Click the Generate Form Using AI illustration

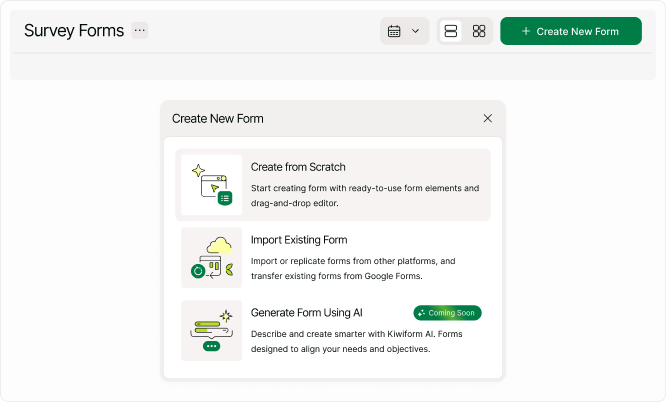[212, 331]
